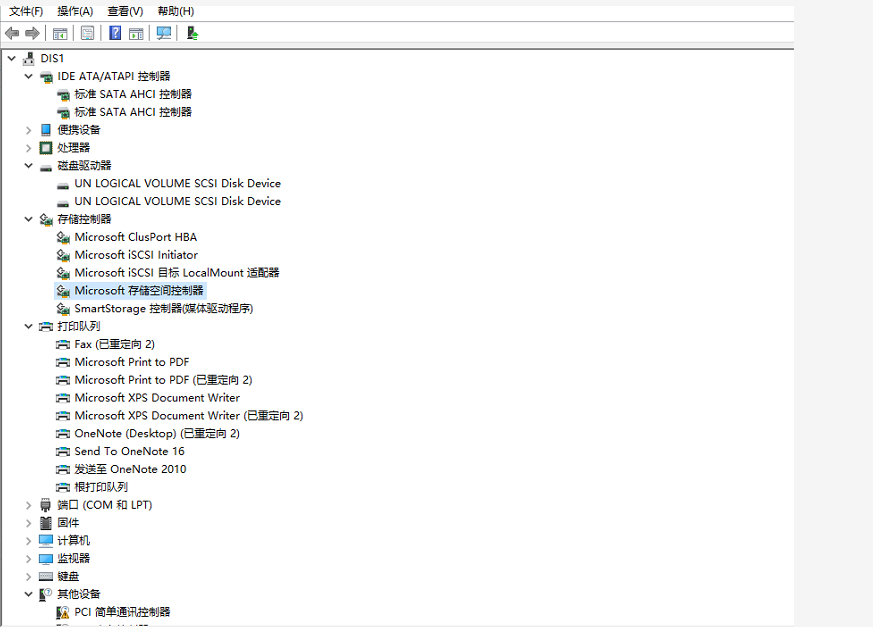
Task: Select Microsoft iSCSI Initiator
Action: [x=136, y=255]
